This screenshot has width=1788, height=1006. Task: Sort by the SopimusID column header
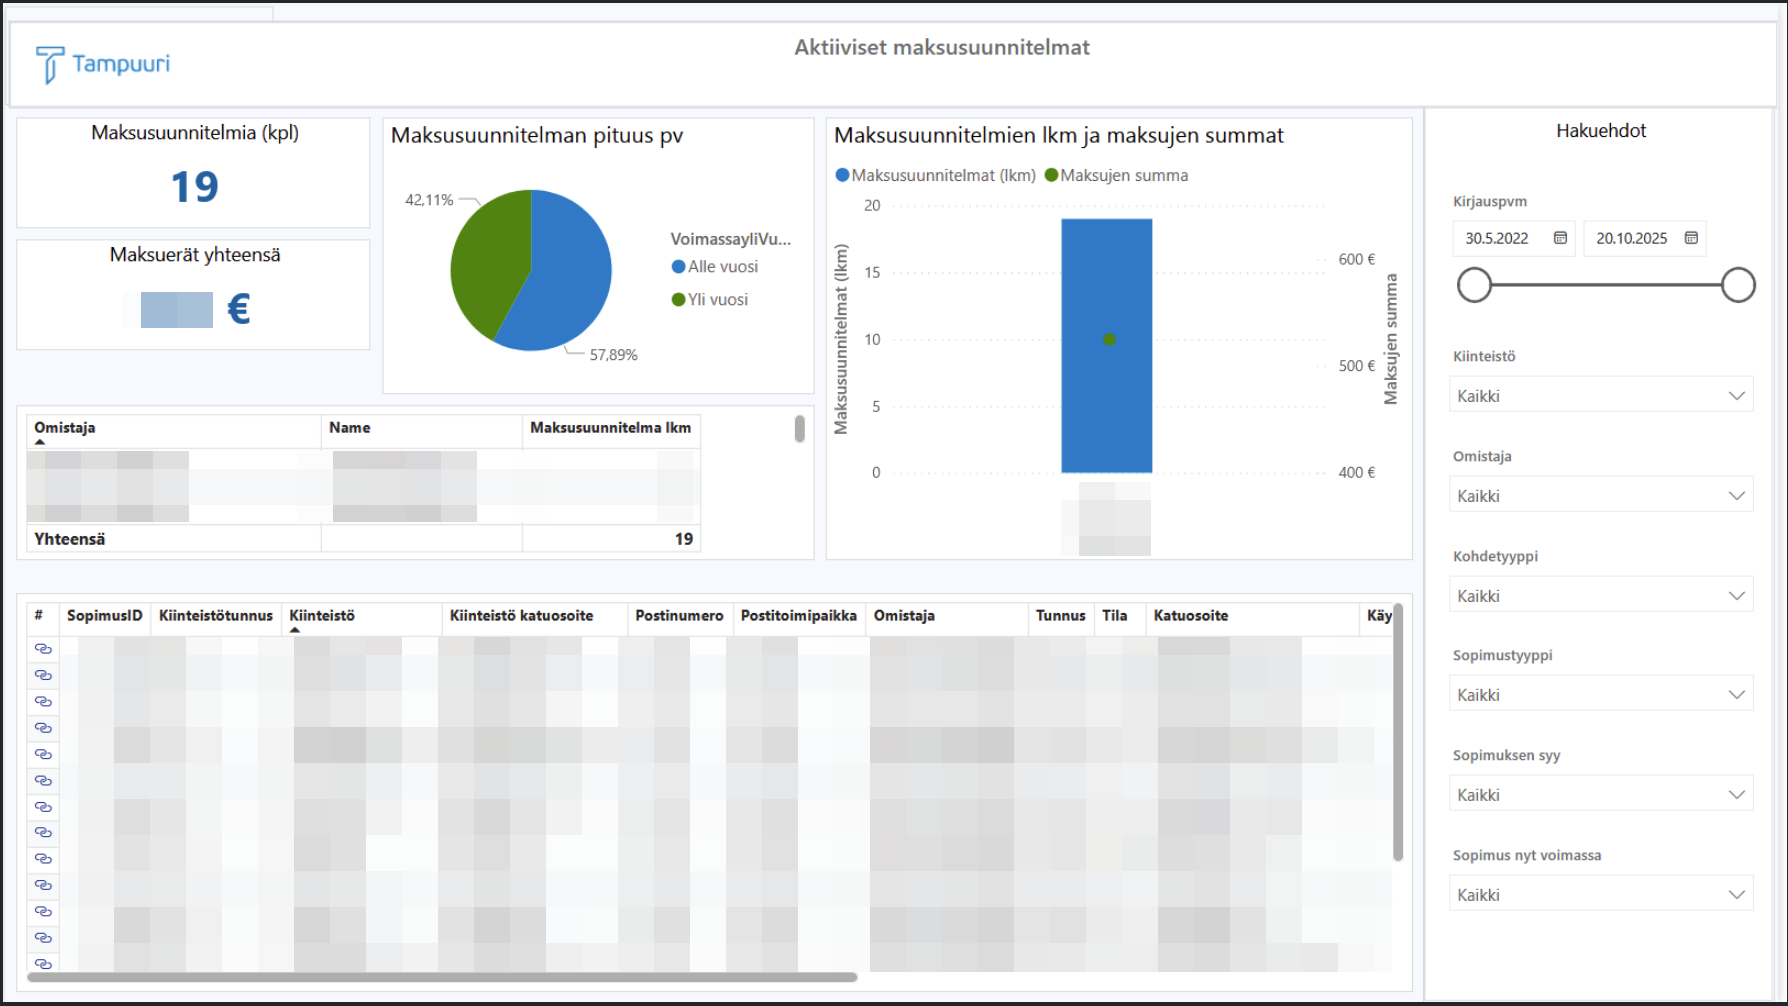pos(104,616)
